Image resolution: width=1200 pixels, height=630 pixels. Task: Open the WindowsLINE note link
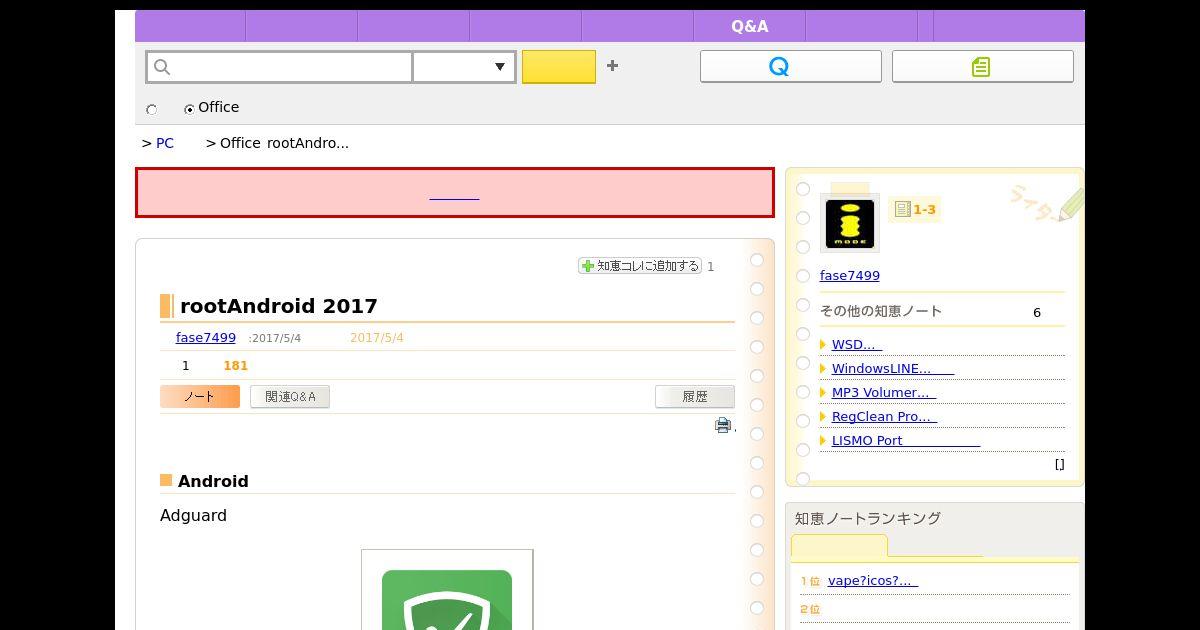[893, 369]
